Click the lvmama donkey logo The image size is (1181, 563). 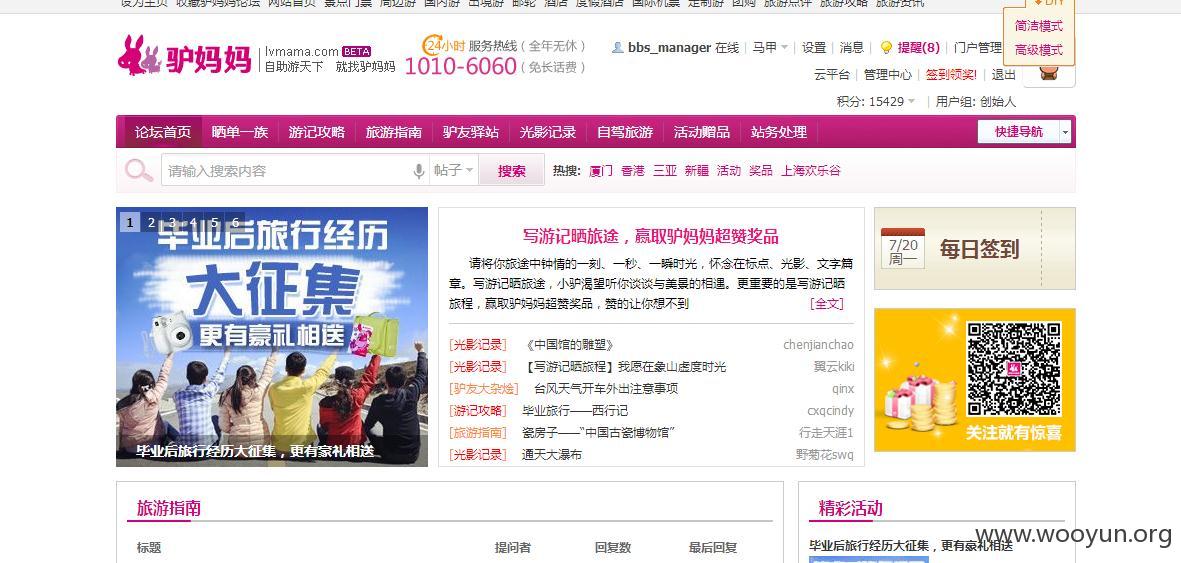pyautogui.click(x=185, y=57)
